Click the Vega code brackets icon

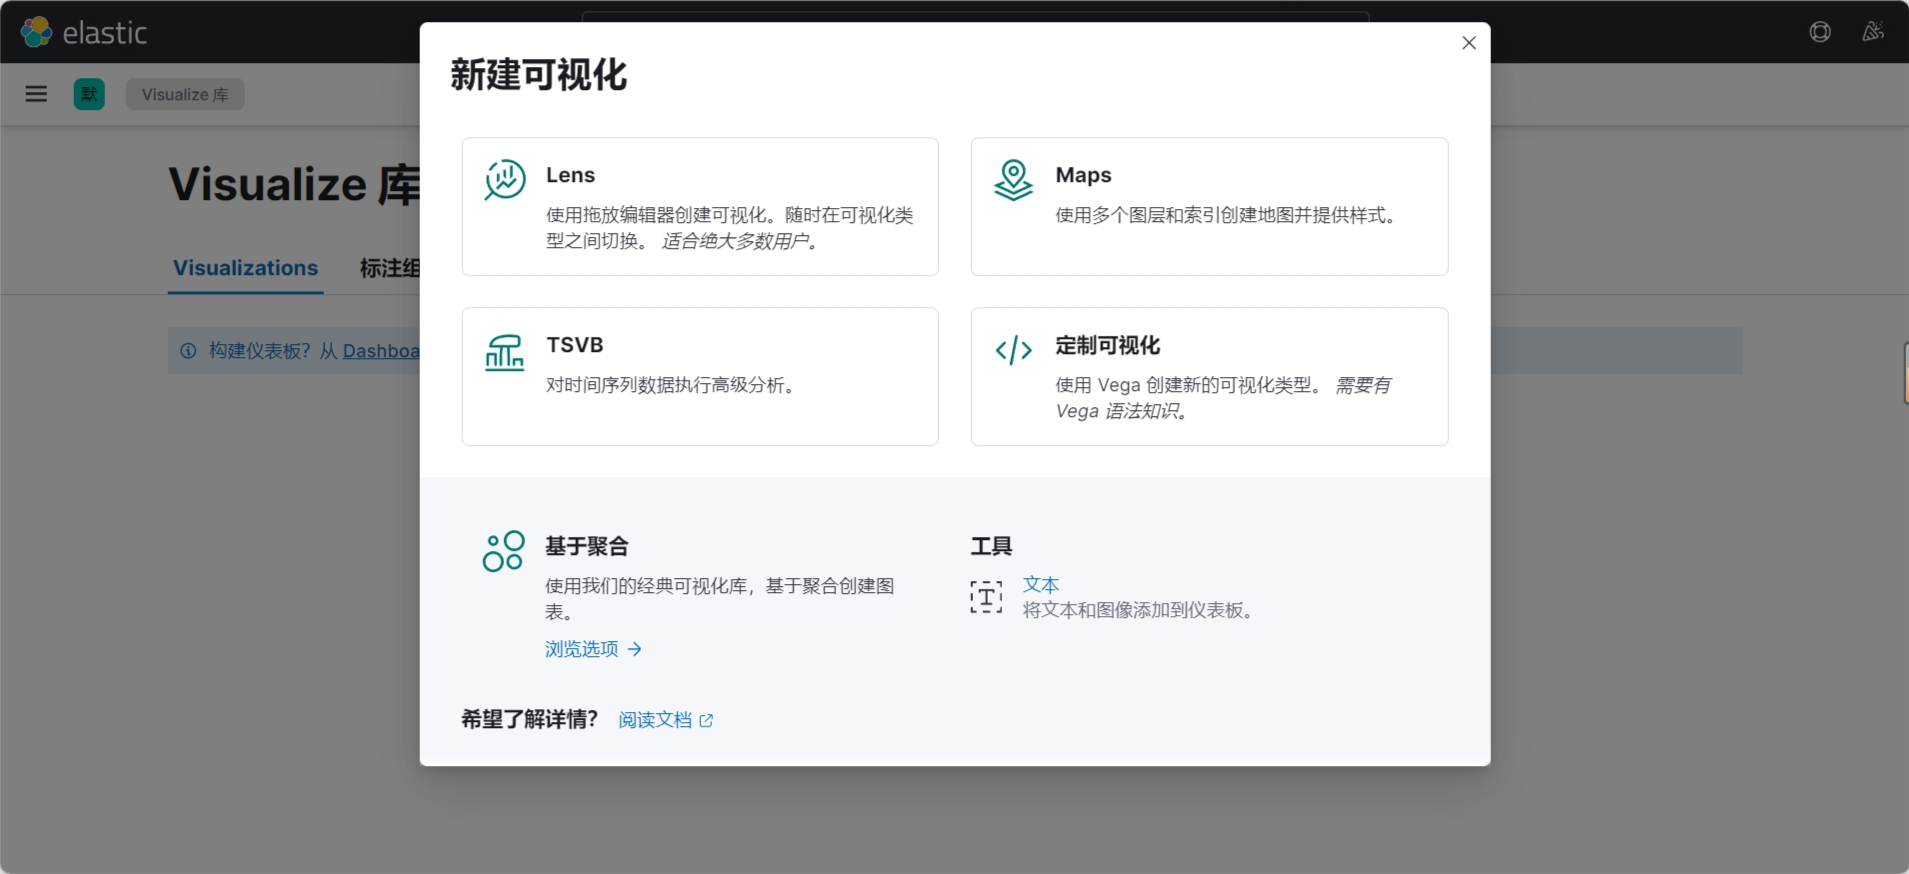[x=1013, y=350]
